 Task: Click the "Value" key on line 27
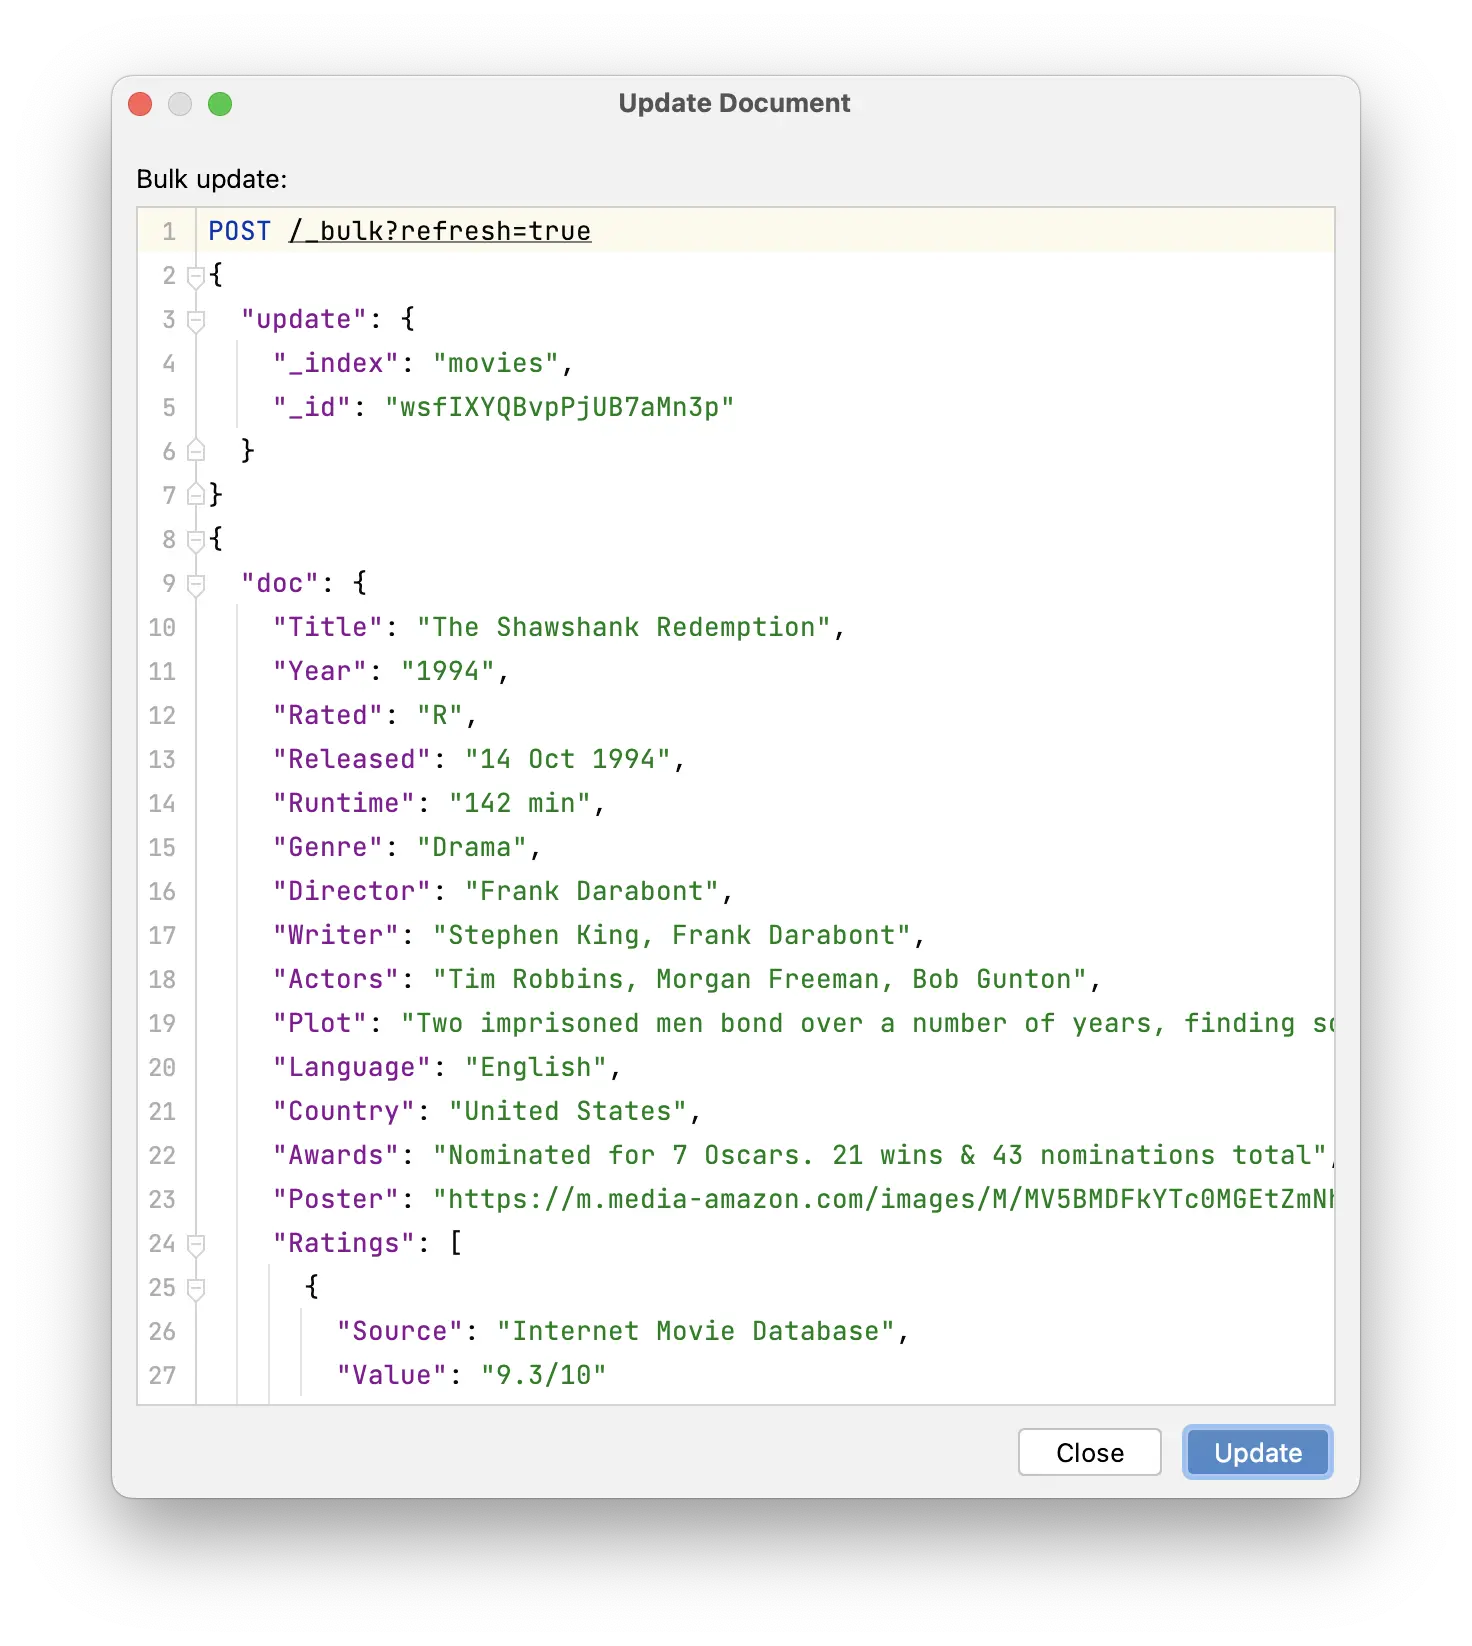[x=392, y=1375]
